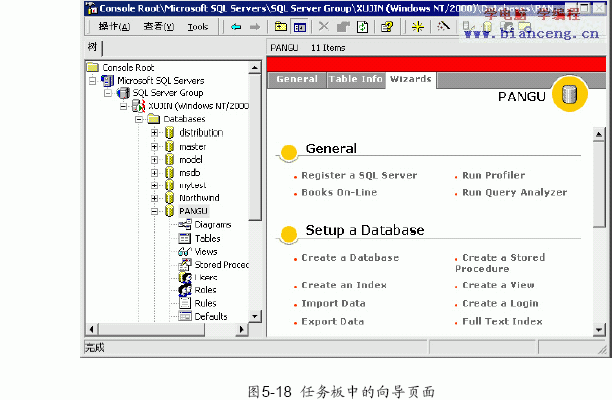Expand the model database node
The width and height of the screenshot is (612, 400).
(155, 160)
